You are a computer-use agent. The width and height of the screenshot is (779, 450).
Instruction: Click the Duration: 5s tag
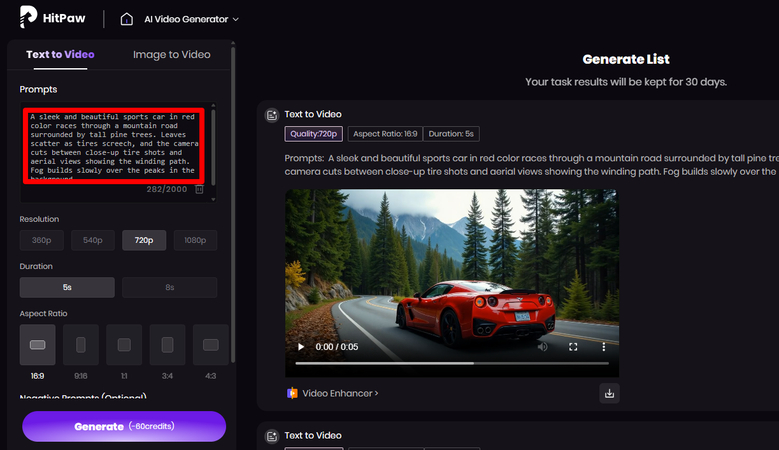click(x=451, y=134)
